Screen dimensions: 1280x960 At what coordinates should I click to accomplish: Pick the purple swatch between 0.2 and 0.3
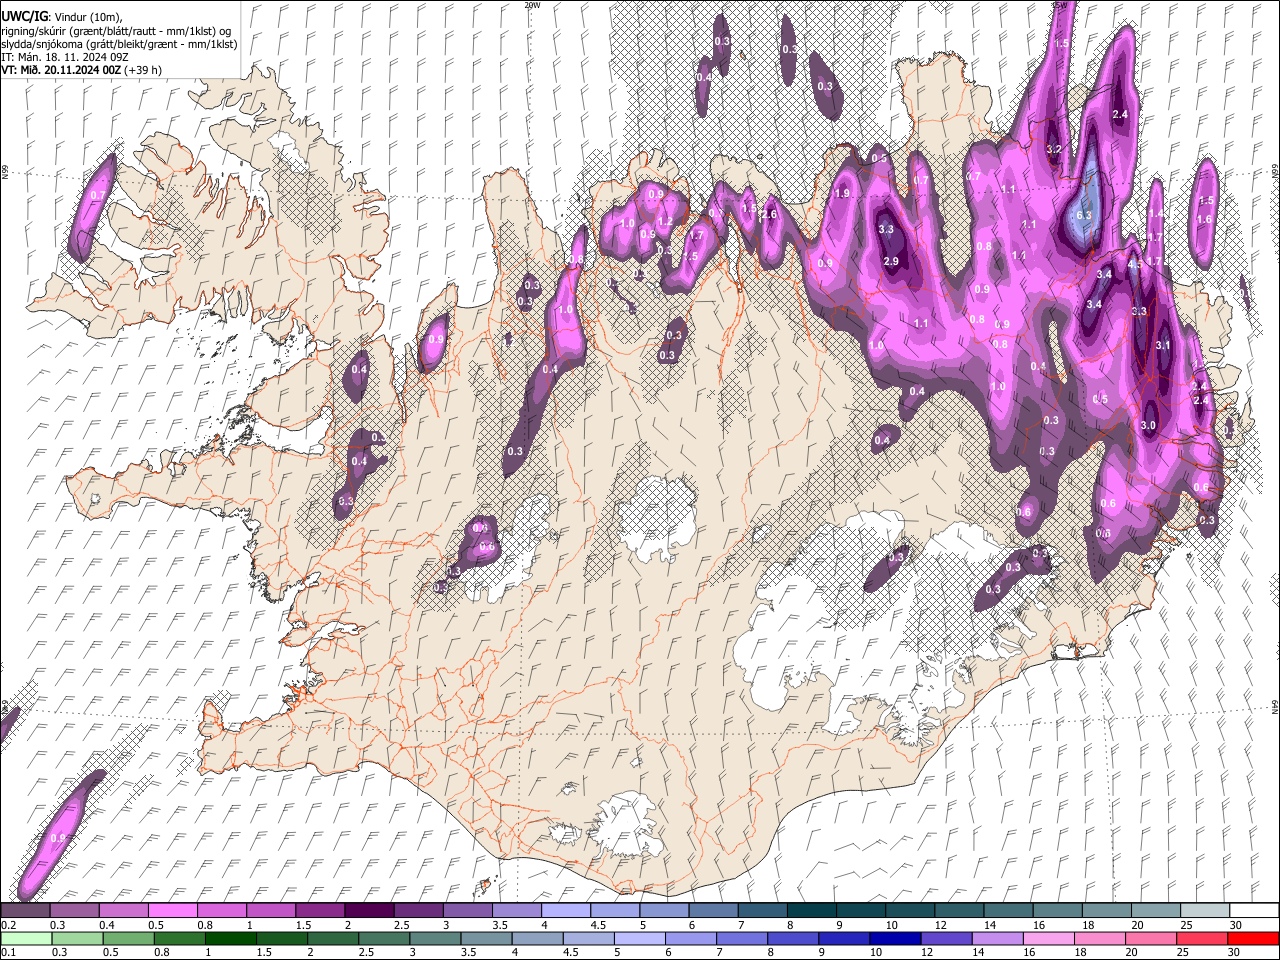[25, 910]
